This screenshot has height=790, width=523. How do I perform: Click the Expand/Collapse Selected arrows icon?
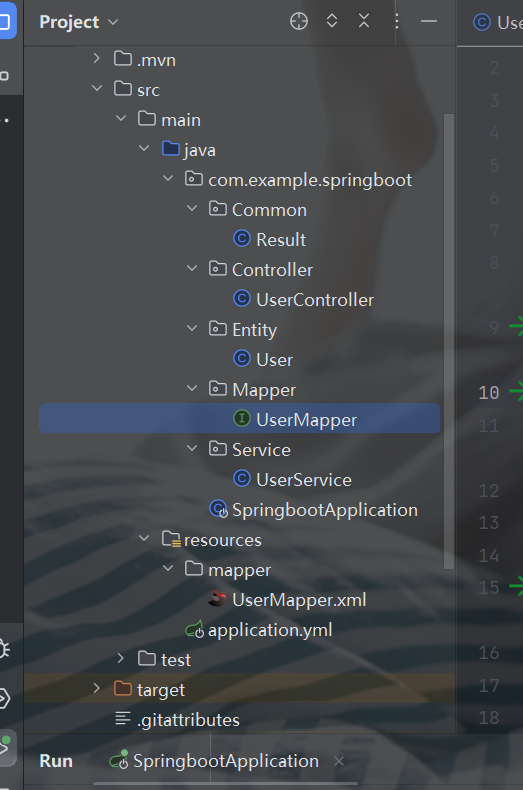click(332, 21)
